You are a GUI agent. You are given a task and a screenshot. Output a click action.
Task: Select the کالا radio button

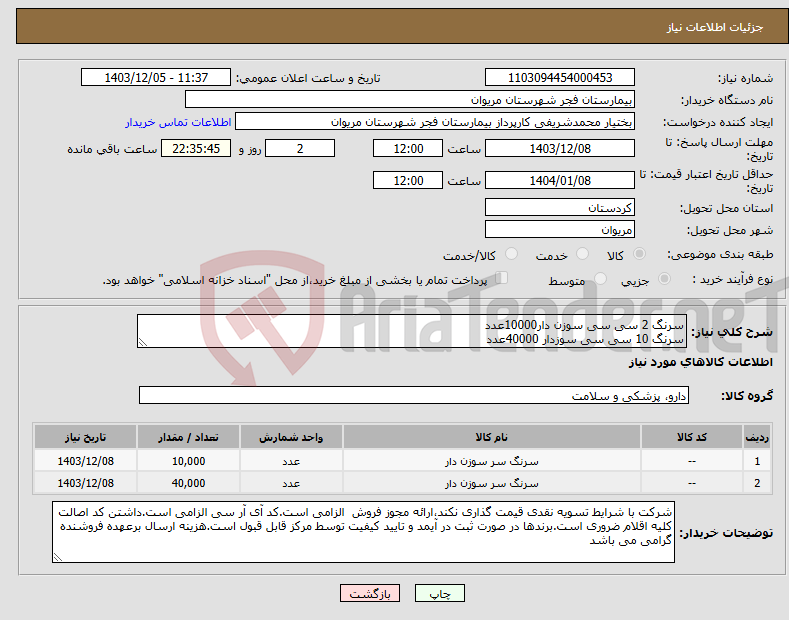coord(640,254)
